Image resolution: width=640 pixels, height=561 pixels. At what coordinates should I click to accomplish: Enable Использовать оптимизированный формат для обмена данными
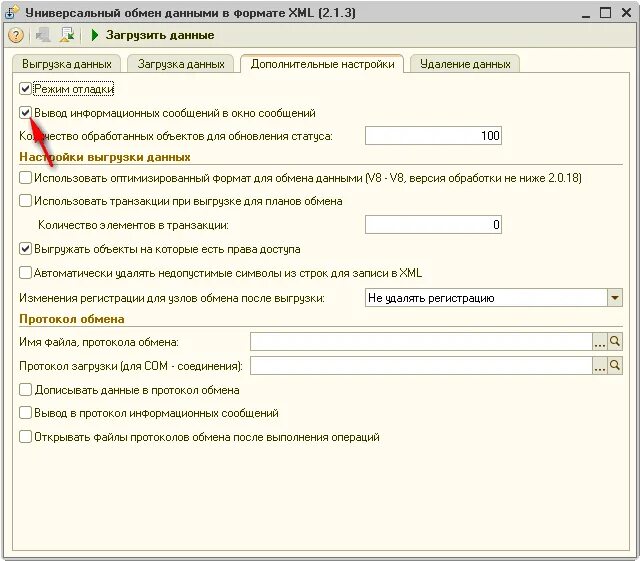coord(25,178)
